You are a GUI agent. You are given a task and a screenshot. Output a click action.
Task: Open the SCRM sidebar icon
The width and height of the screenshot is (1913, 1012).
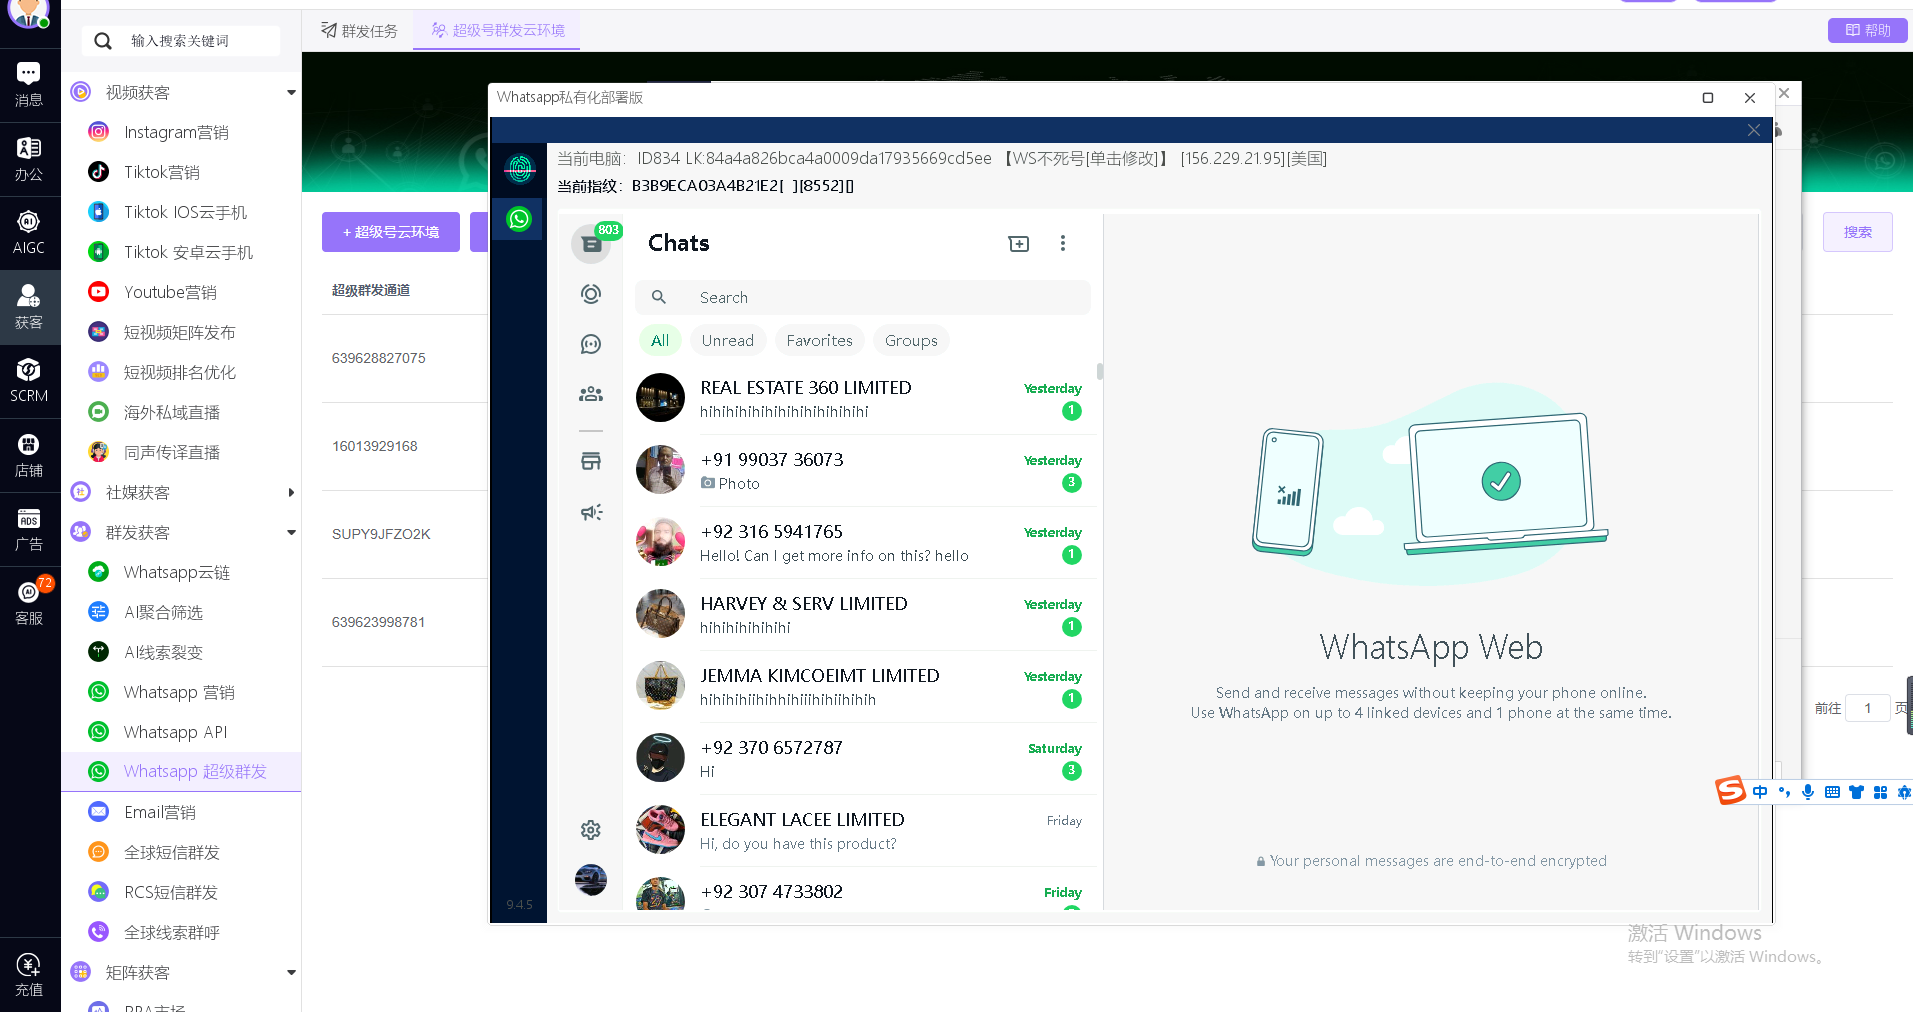point(29,381)
